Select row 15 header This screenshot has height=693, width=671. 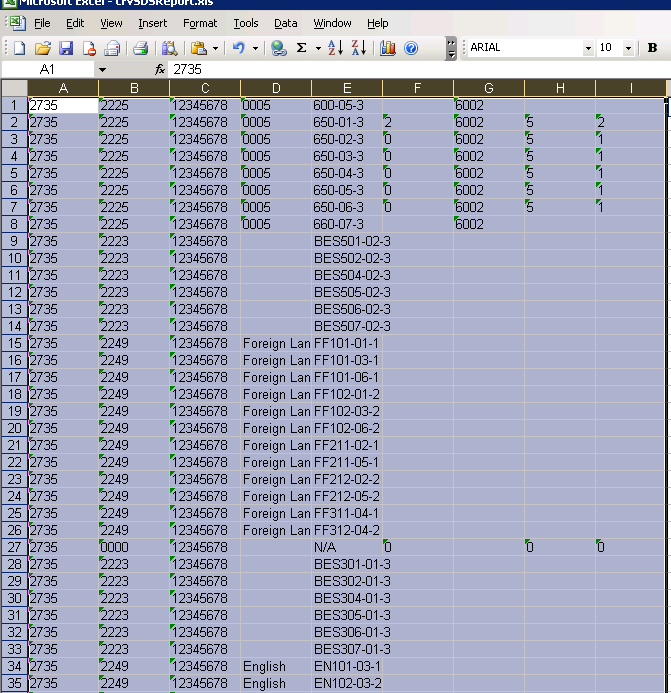click(x=15, y=343)
